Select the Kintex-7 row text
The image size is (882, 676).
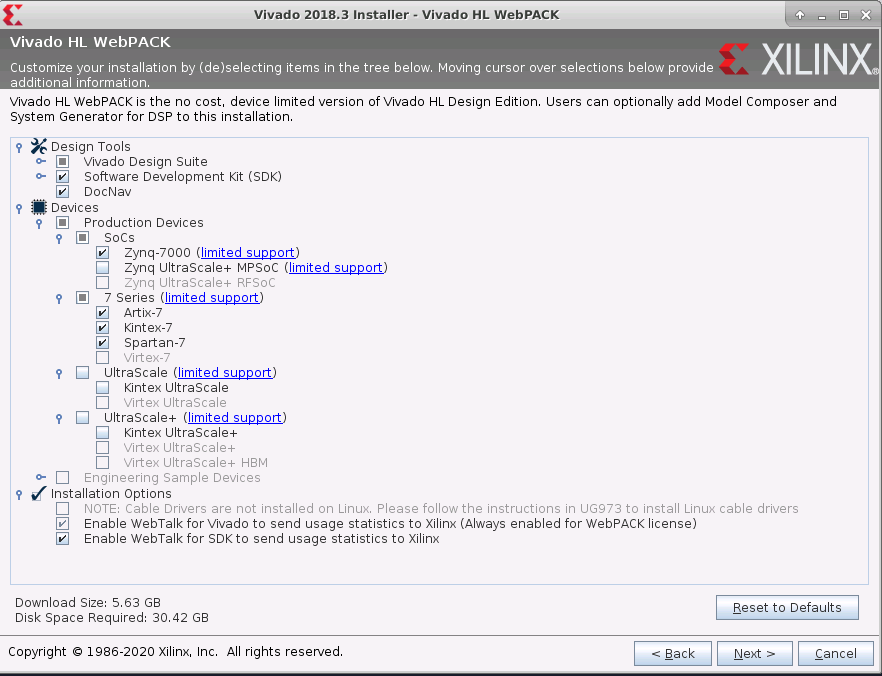coord(148,327)
